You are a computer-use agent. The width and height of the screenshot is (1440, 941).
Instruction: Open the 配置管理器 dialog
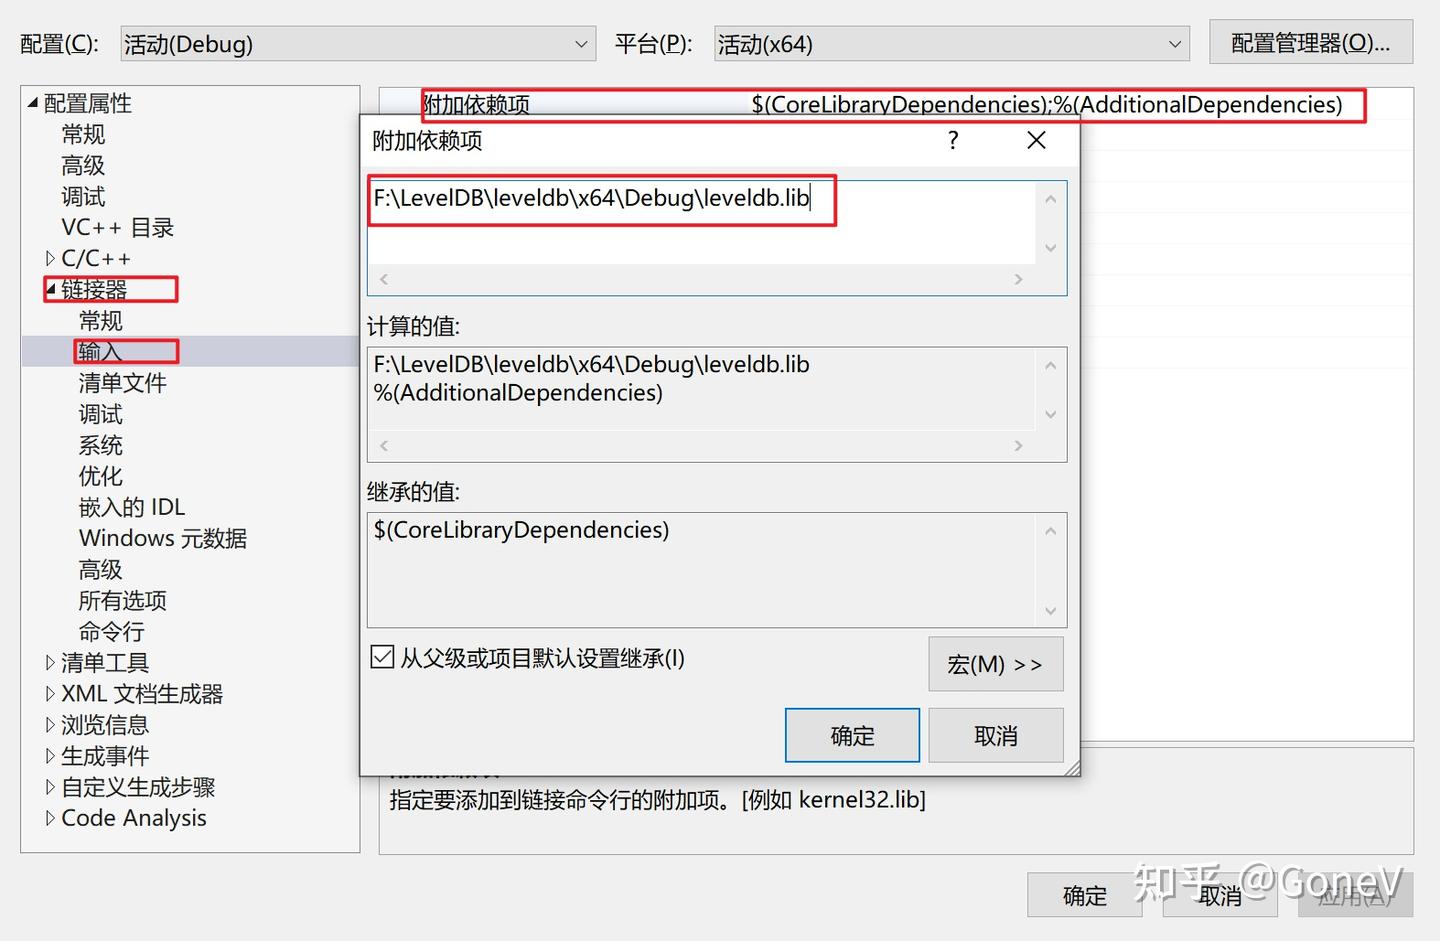[x=1310, y=42]
